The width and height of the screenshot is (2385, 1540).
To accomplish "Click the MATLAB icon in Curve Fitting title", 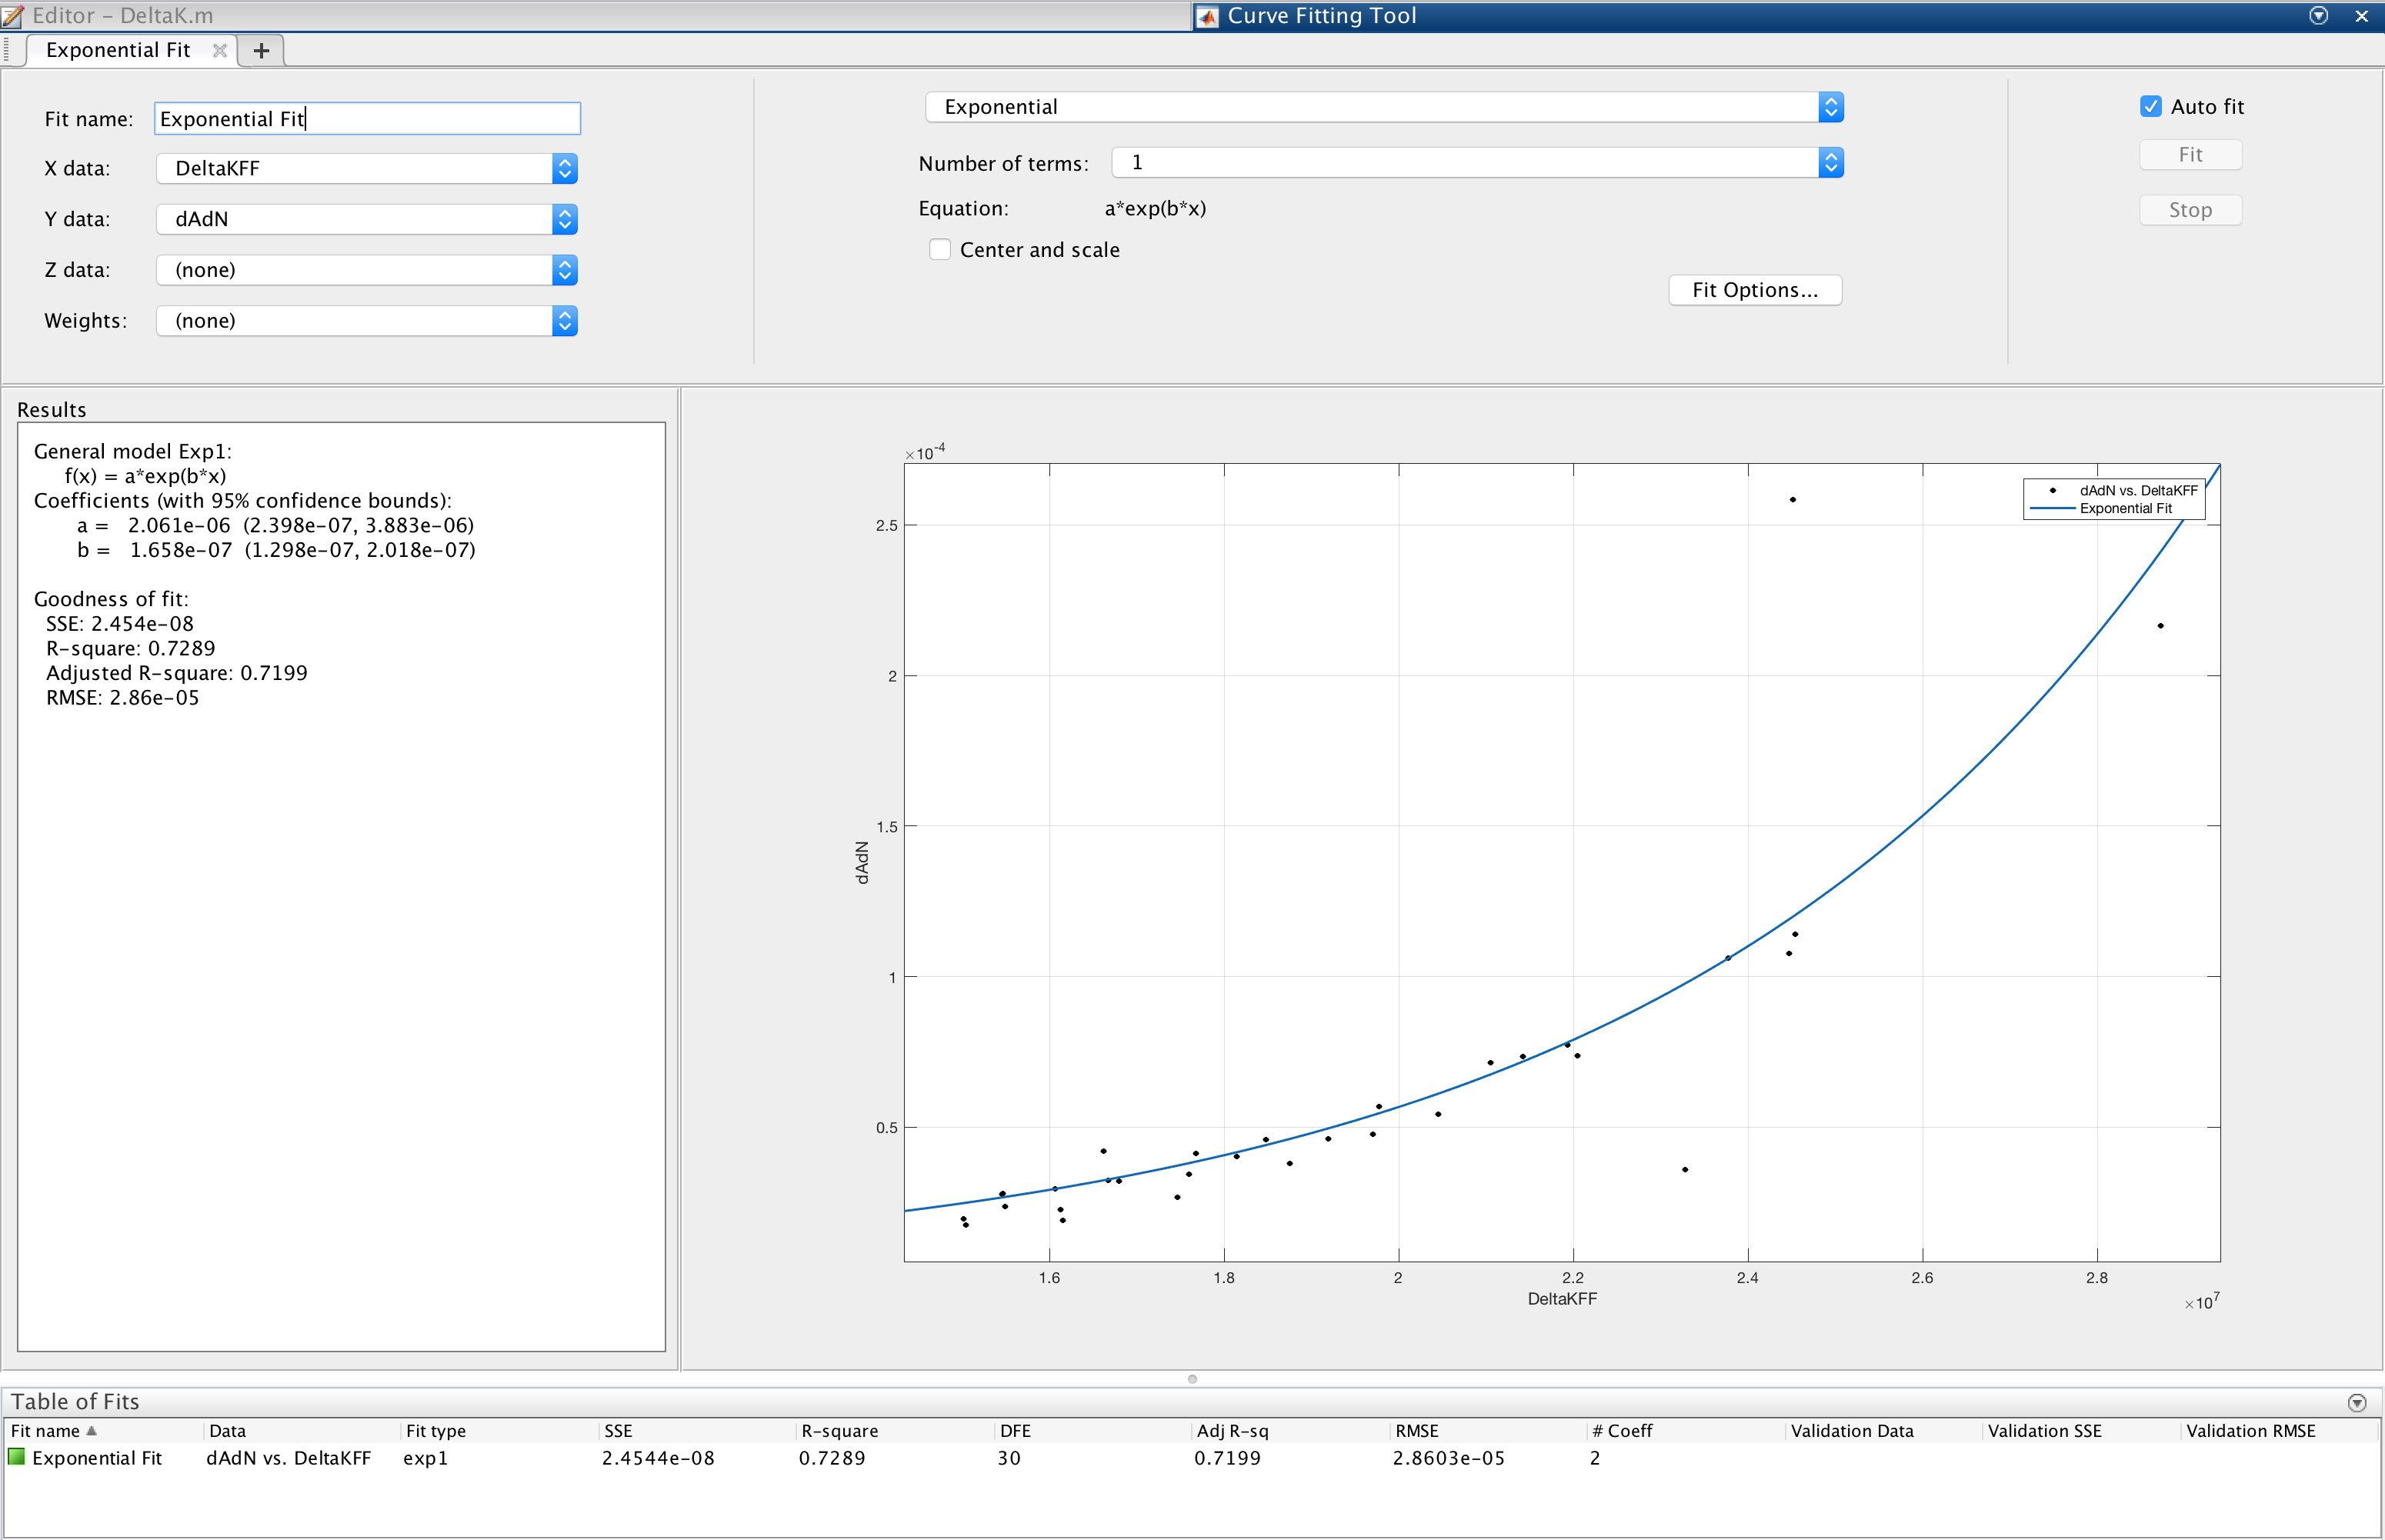I will point(1208,17).
